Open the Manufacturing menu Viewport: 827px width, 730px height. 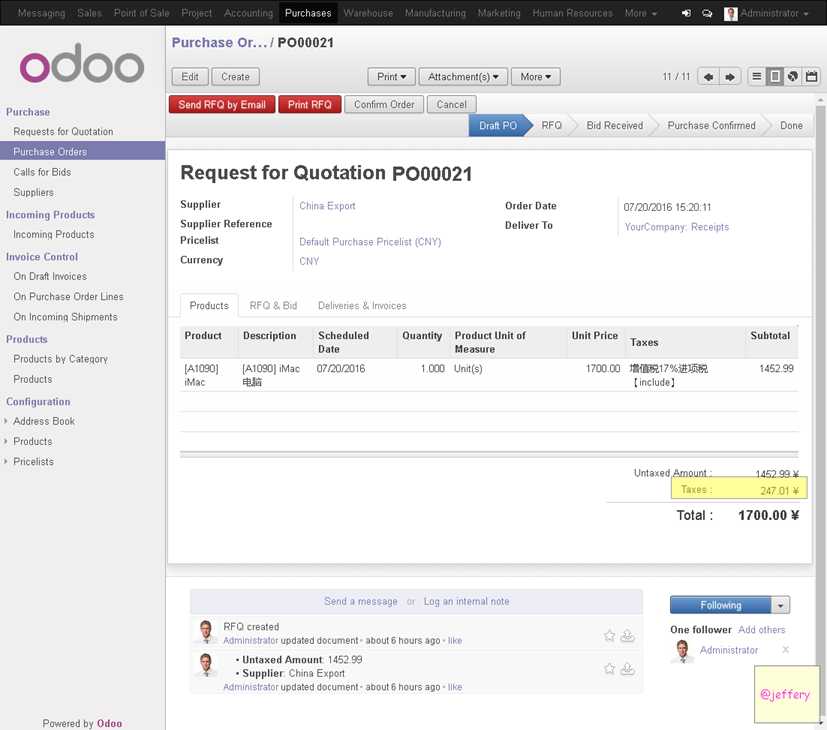point(435,13)
